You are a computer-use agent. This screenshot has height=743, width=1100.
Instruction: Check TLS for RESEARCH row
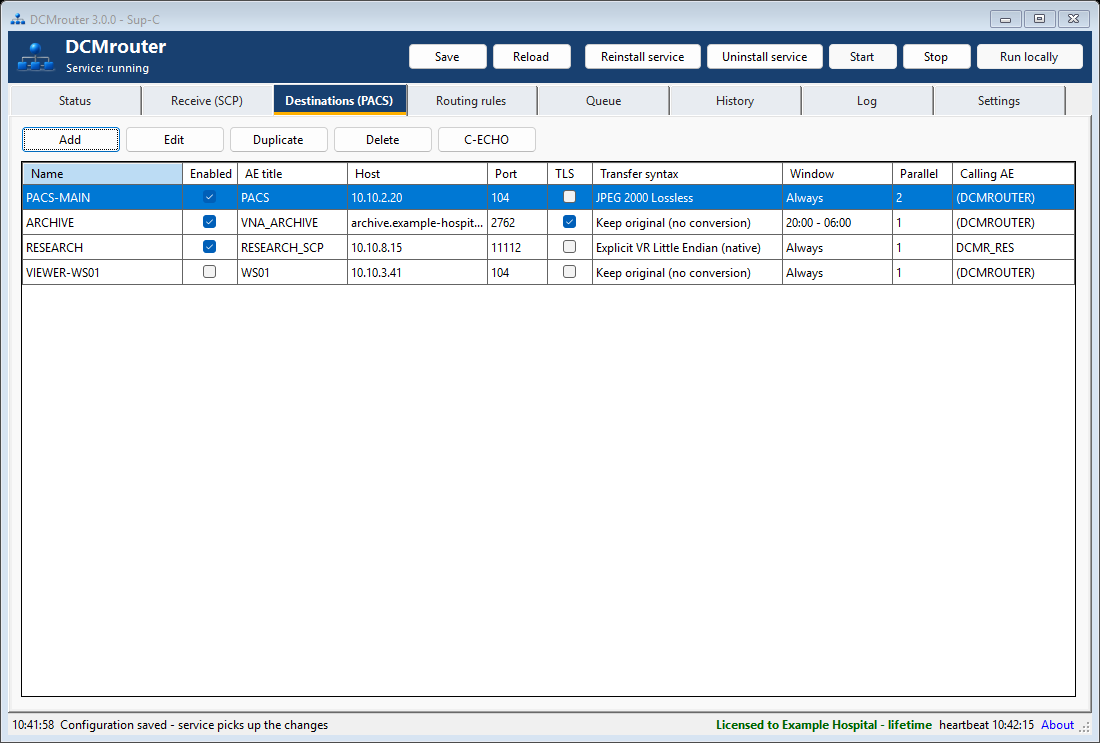[569, 247]
